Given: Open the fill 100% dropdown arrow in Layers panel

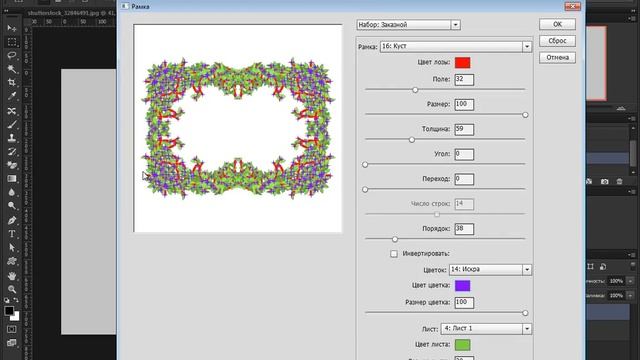Looking at the screenshot, I should [x=630, y=295].
